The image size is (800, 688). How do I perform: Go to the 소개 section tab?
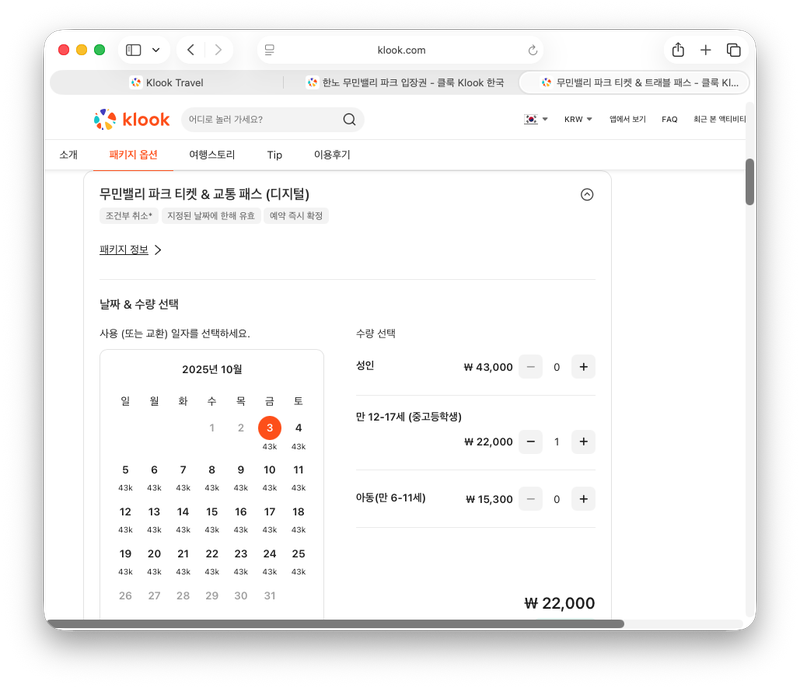68,155
